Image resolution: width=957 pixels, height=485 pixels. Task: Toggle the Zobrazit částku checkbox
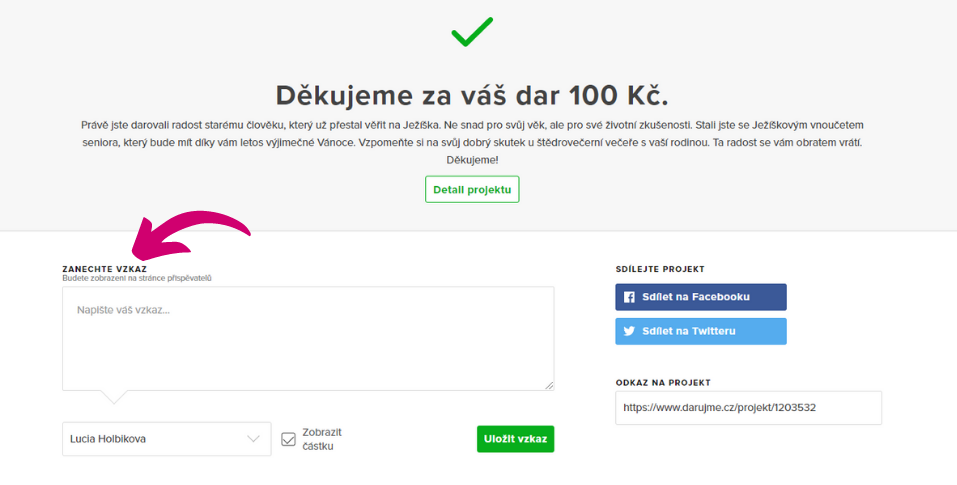pyautogui.click(x=289, y=439)
